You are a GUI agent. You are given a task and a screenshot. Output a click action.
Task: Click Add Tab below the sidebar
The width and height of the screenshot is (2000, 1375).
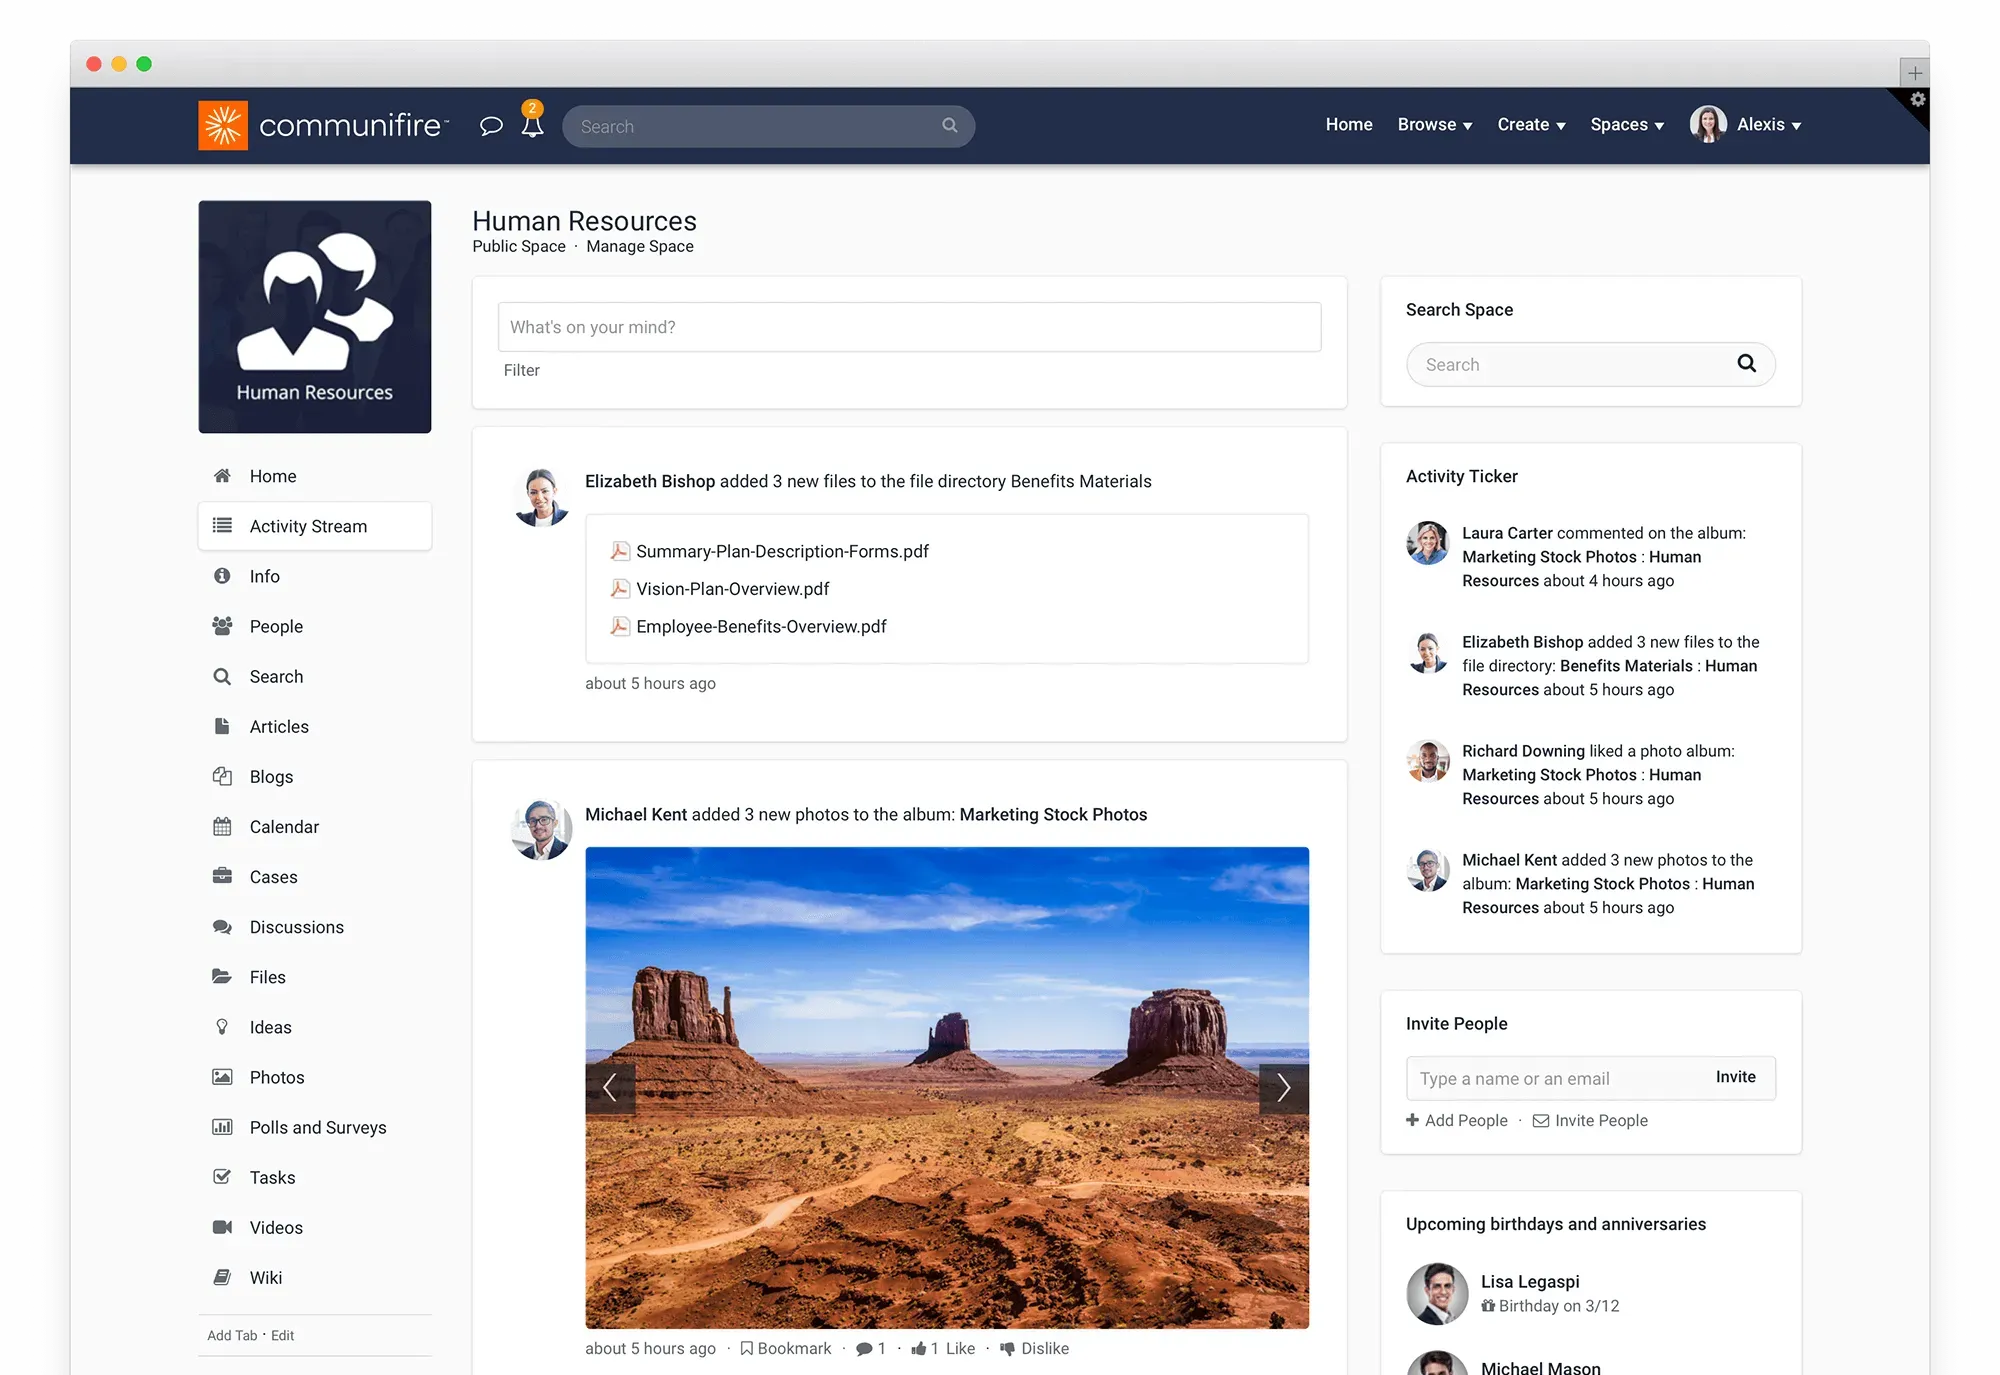click(232, 1335)
